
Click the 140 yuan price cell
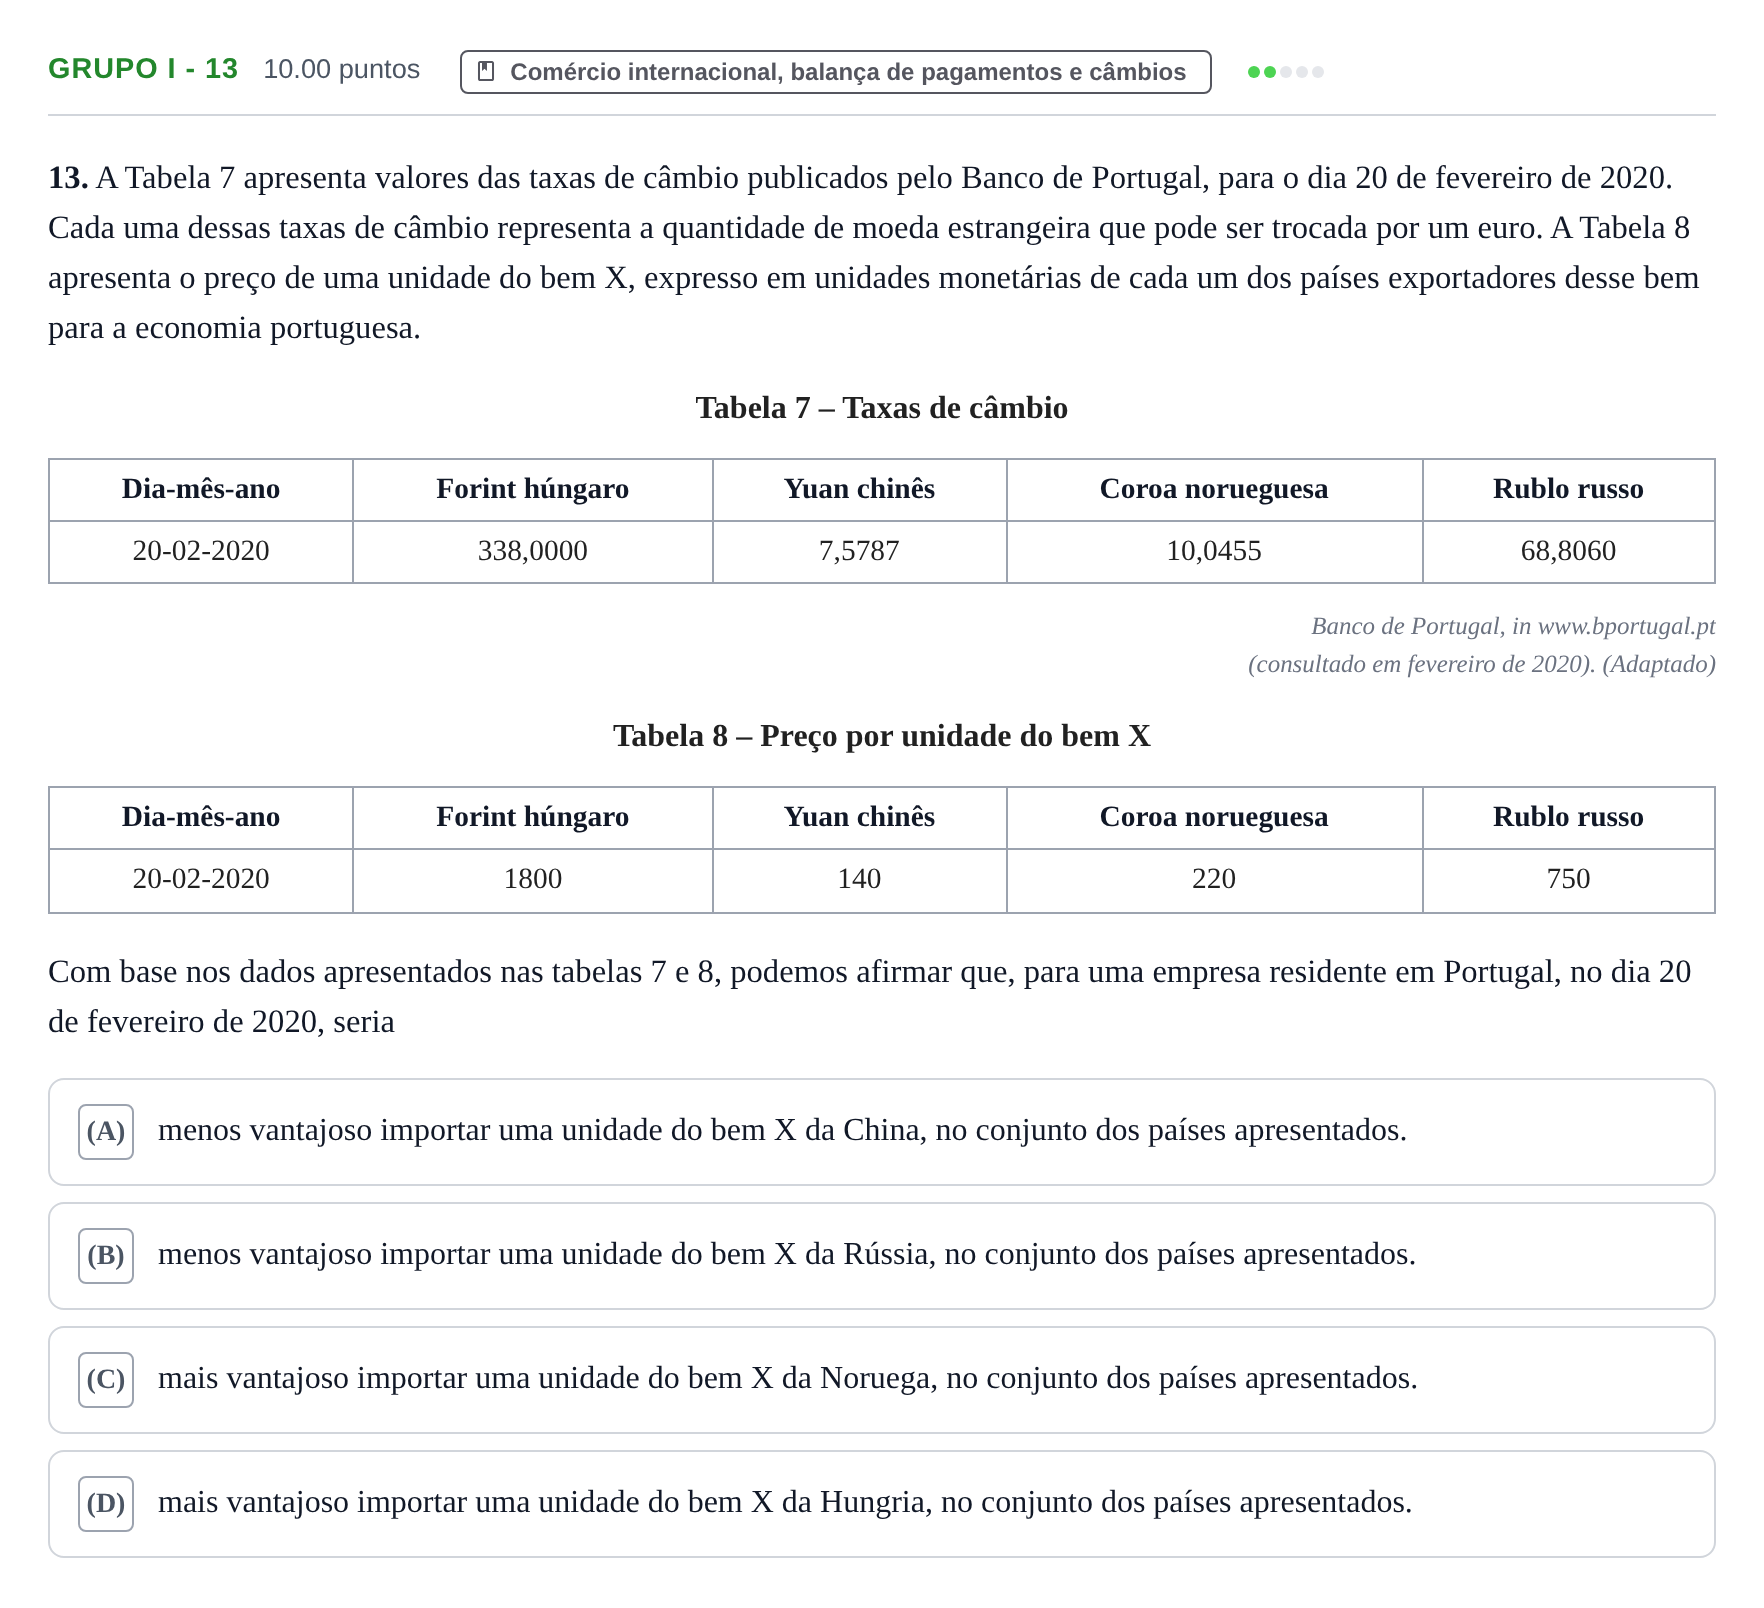click(859, 879)
